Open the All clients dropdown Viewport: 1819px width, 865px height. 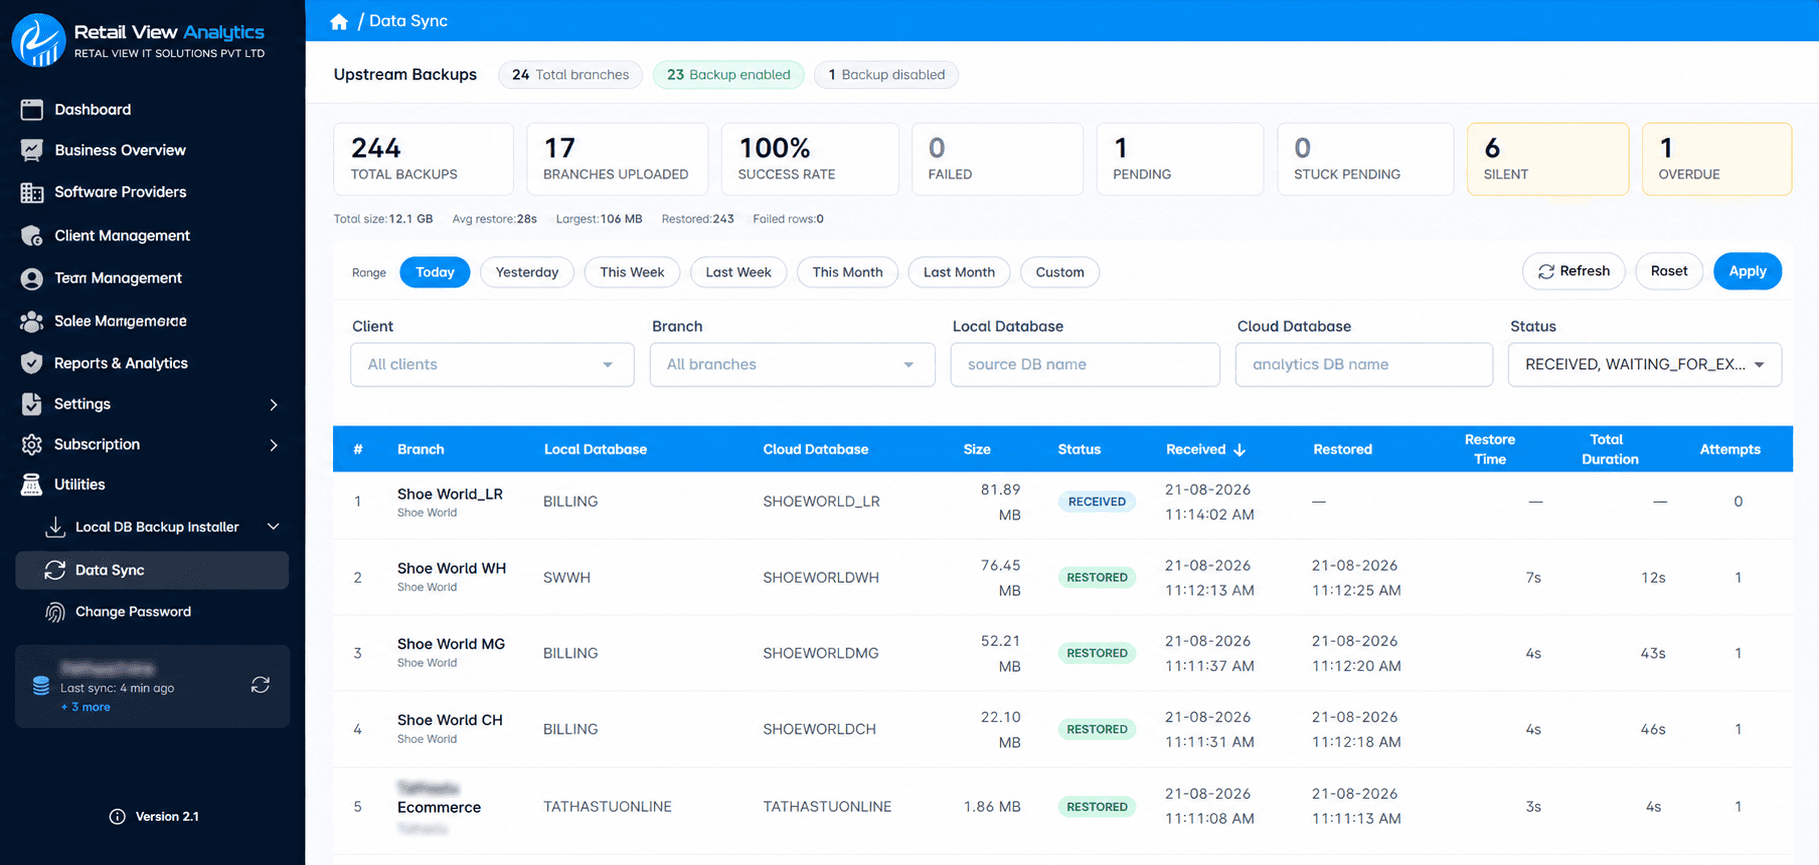tap(492, 365)
